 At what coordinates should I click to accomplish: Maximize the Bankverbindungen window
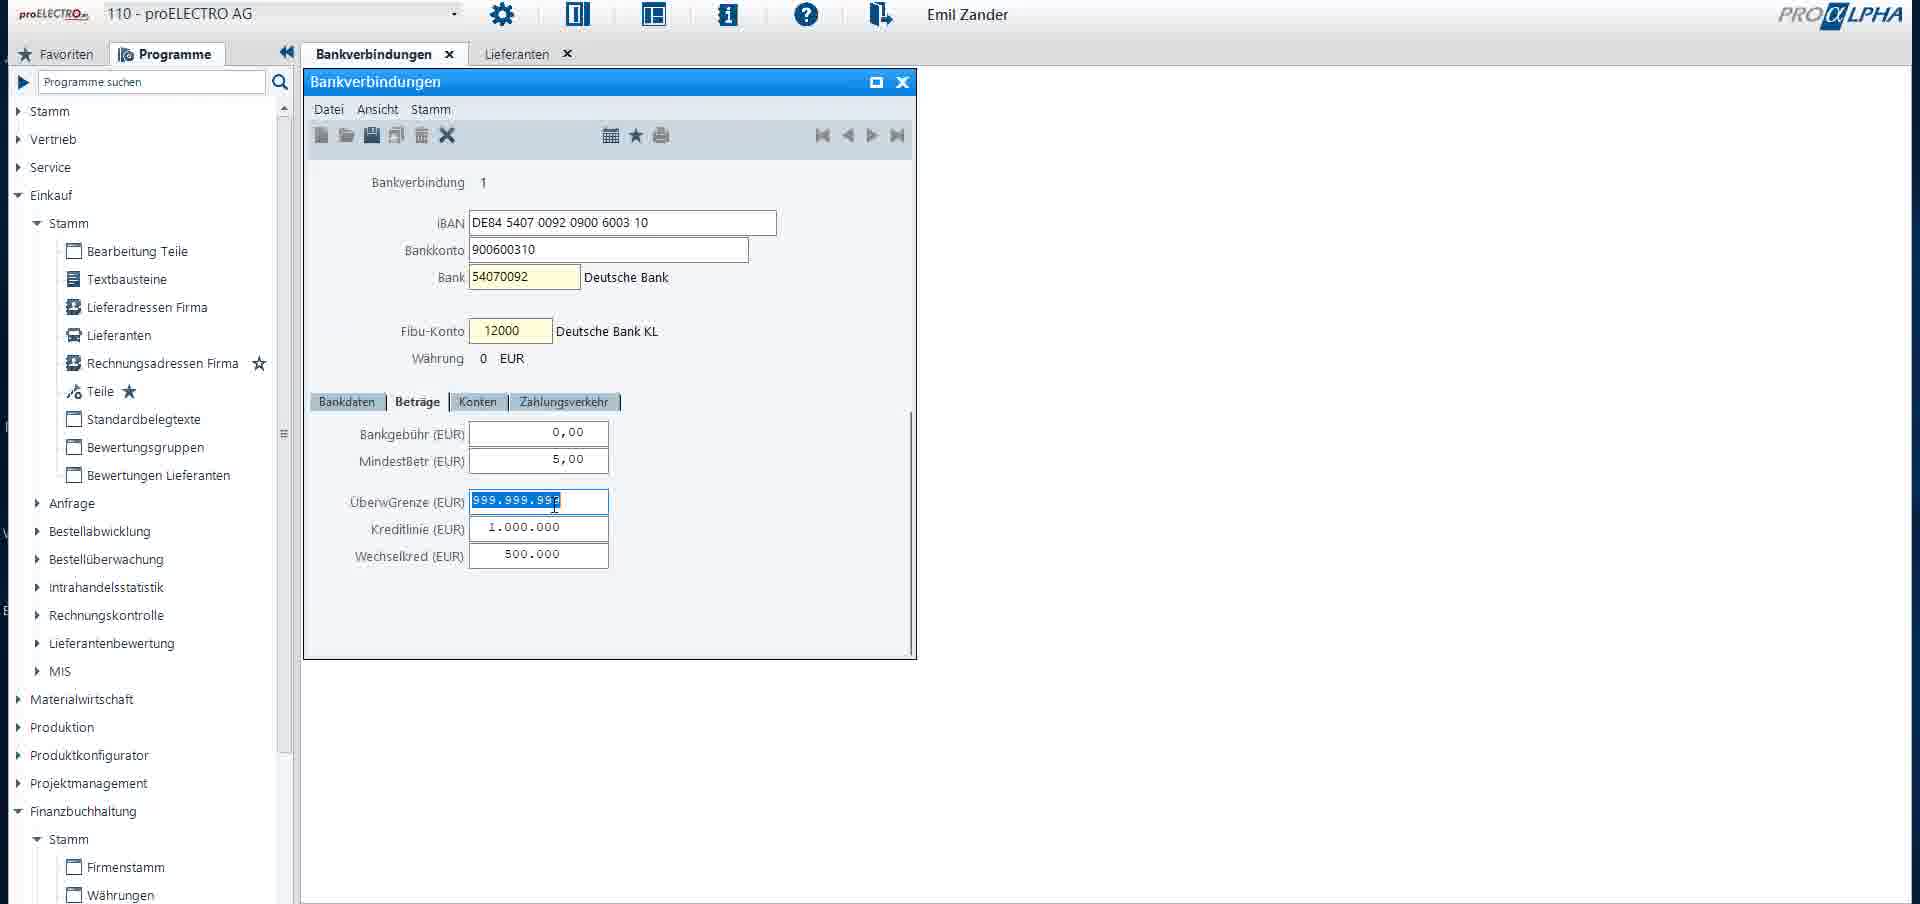[876, 82]
